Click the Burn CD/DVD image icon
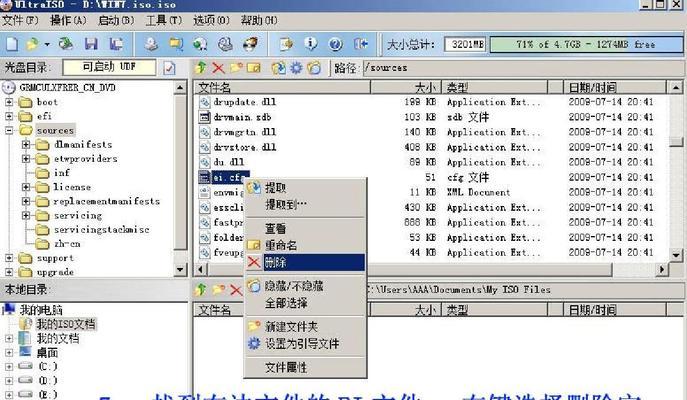The image size is (687, 400). (251, 44)
